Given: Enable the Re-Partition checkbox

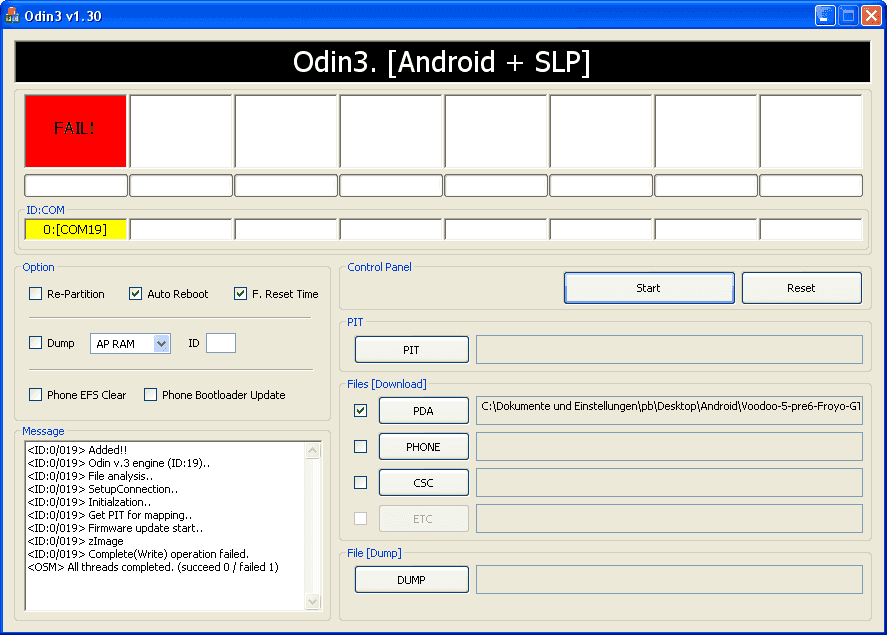Looking at the screenshot, I should click(x=36, y=293).
